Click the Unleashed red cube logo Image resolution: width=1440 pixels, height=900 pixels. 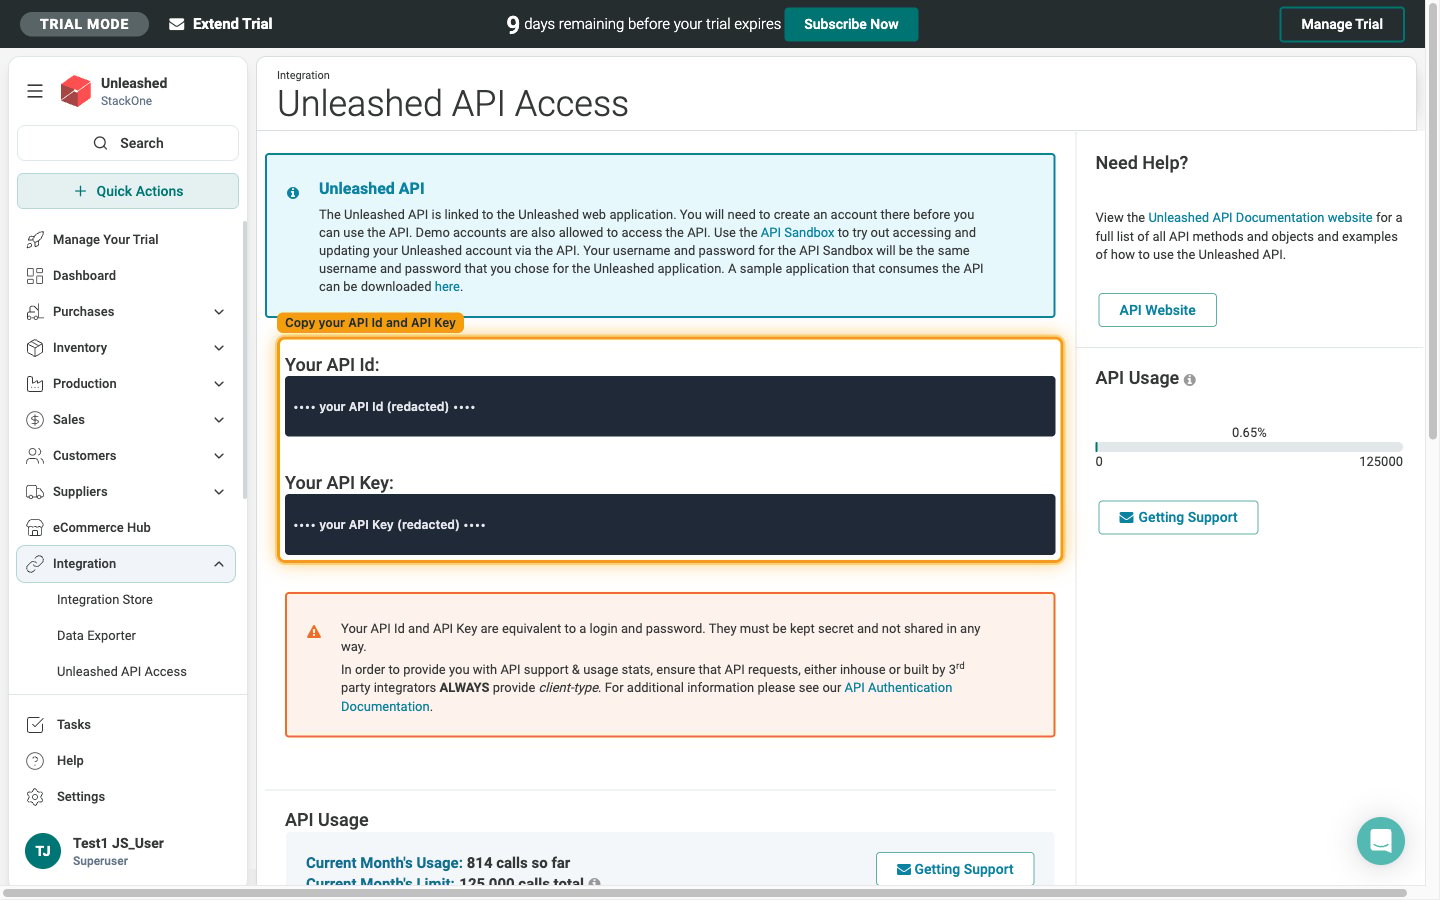[x=76, y=91]
